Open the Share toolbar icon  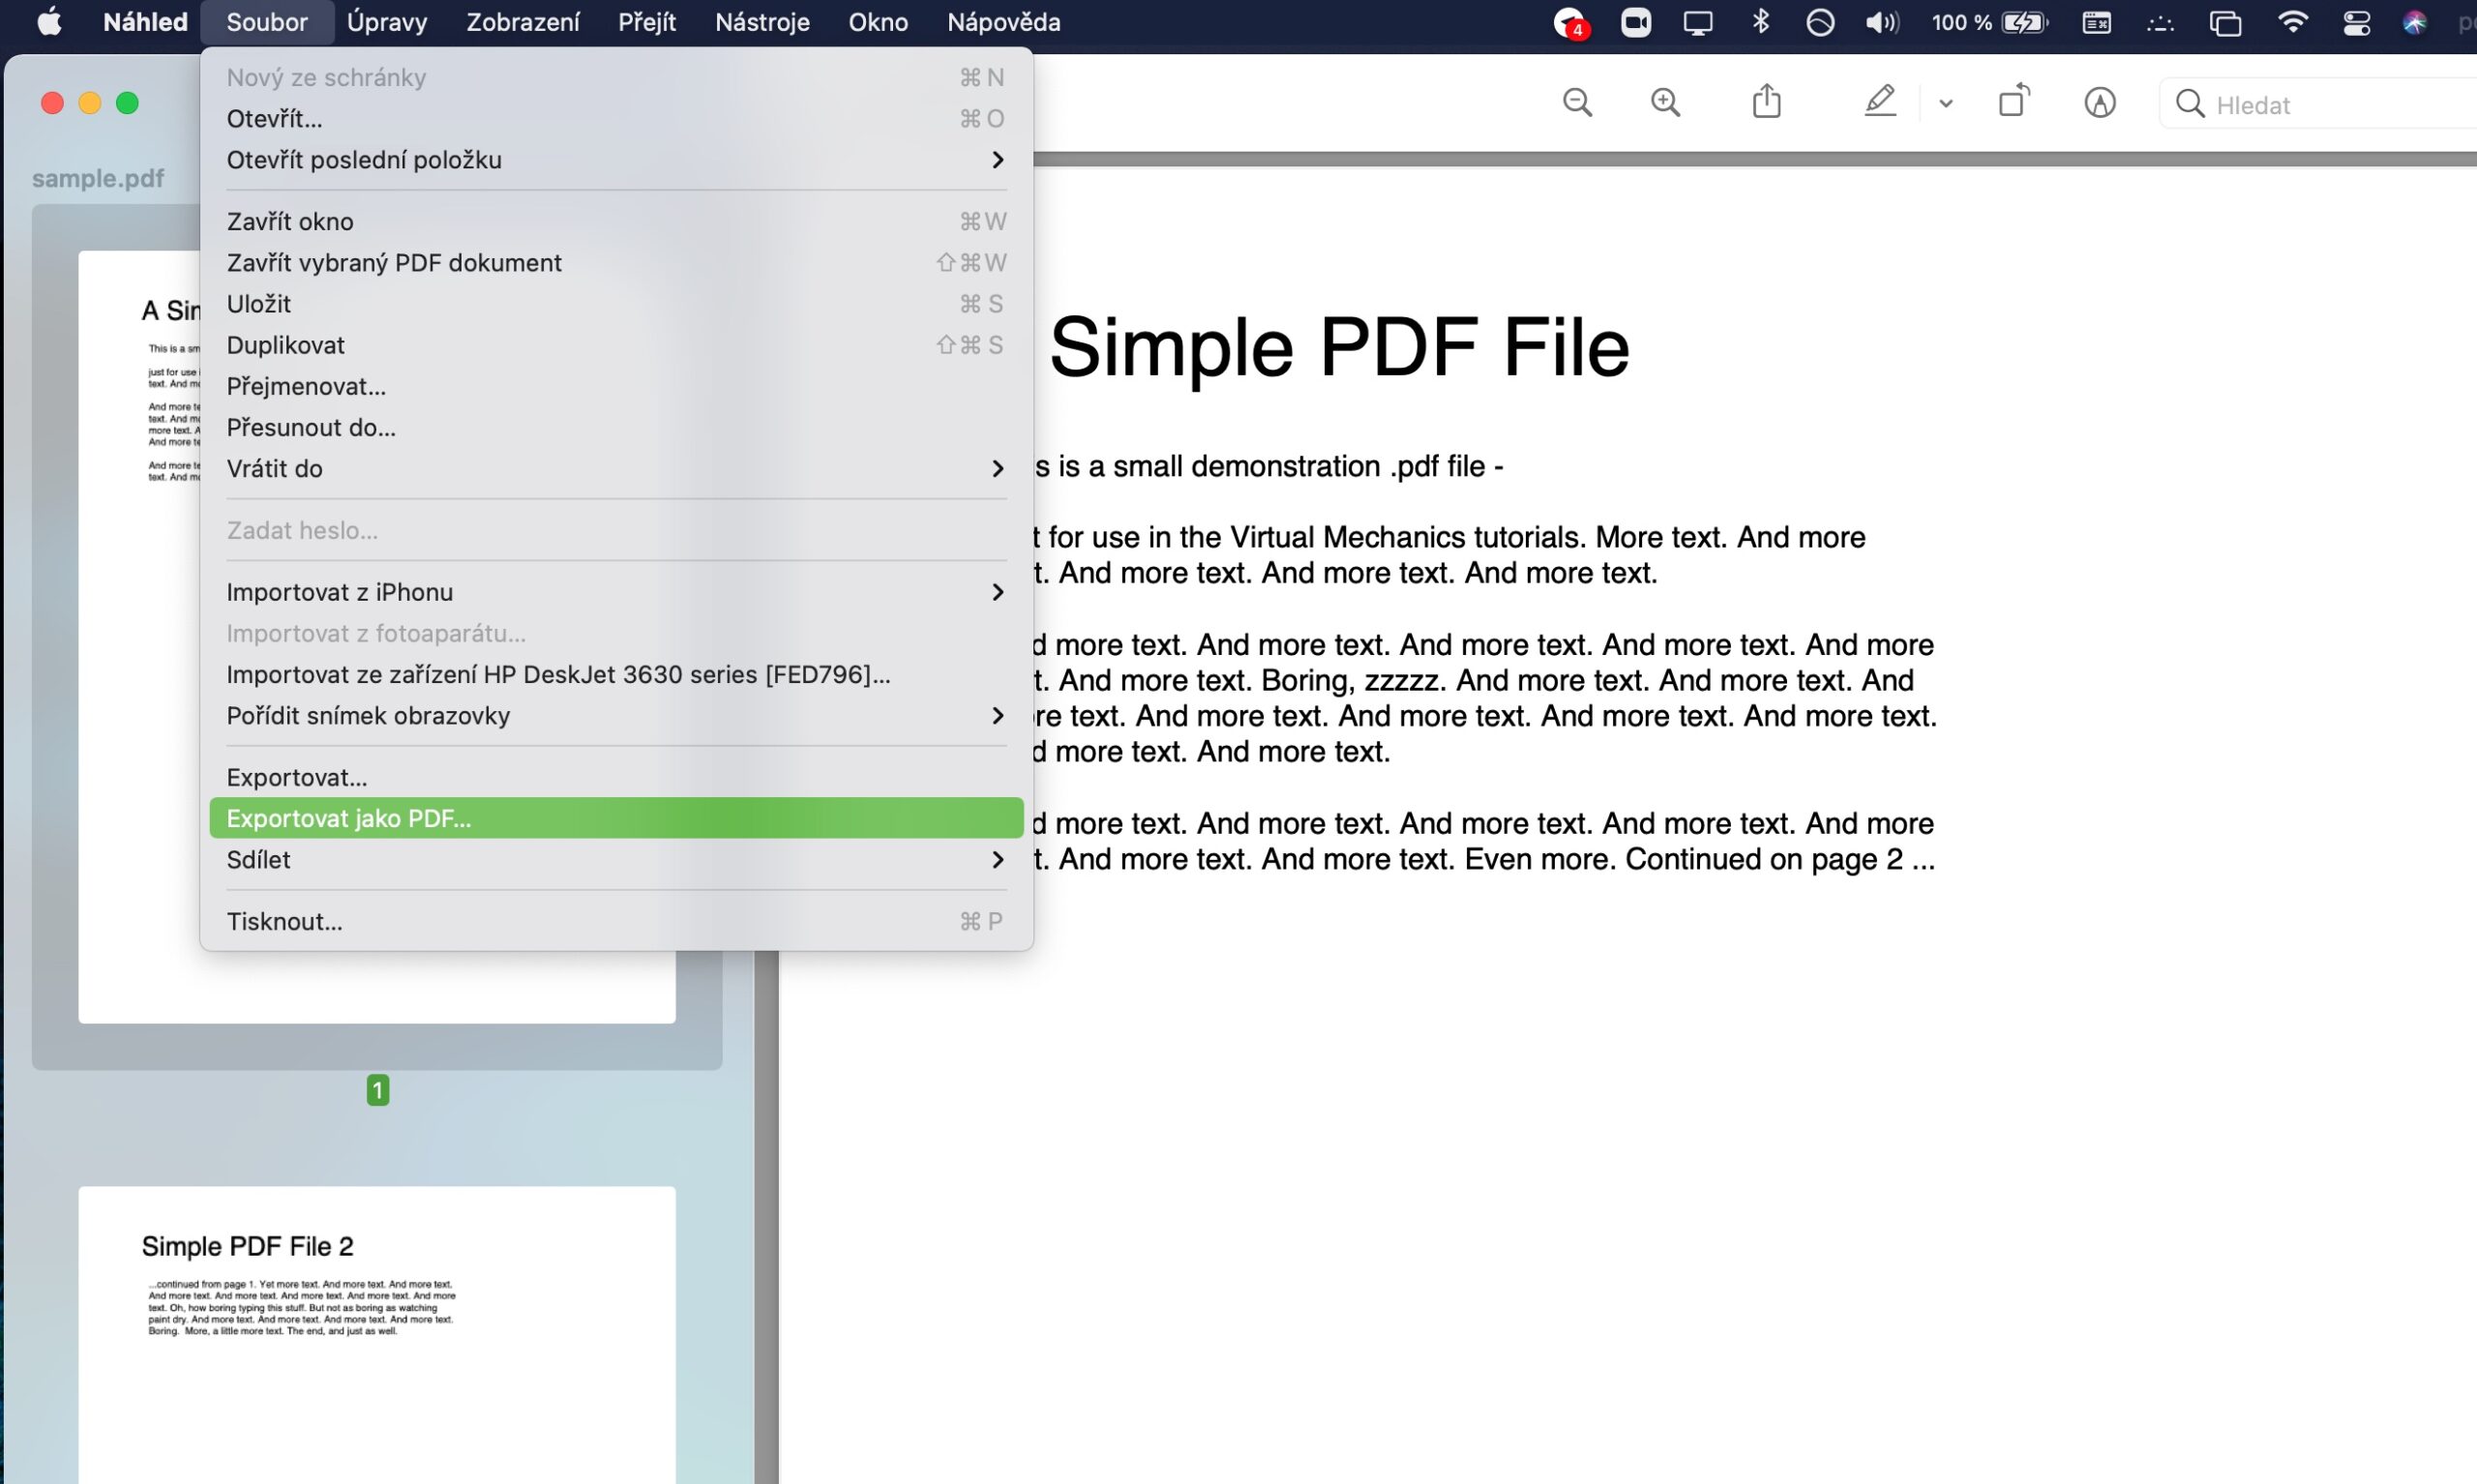click(x=1766, y=102)
